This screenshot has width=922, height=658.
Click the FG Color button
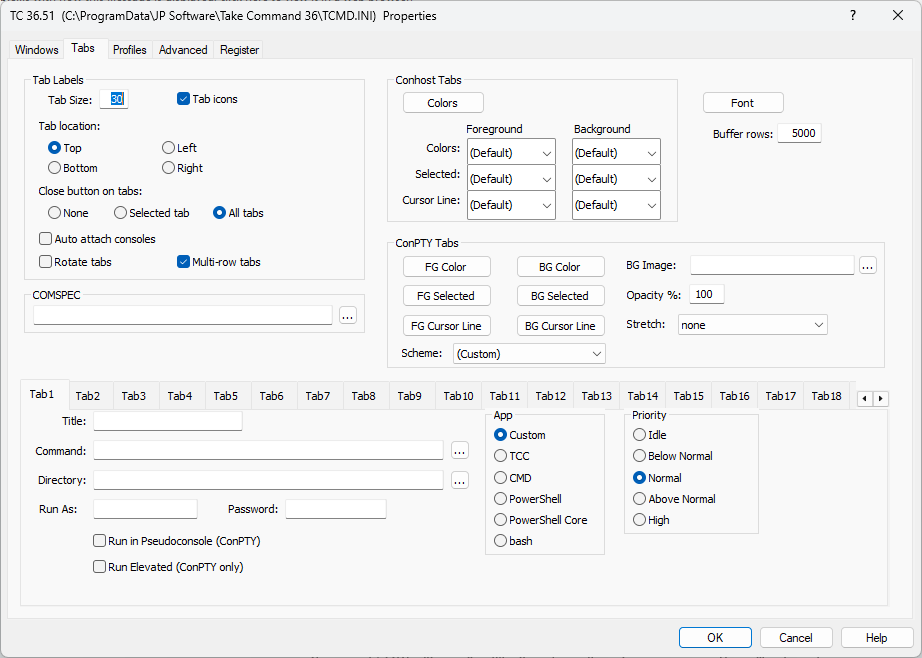(446, 267)
